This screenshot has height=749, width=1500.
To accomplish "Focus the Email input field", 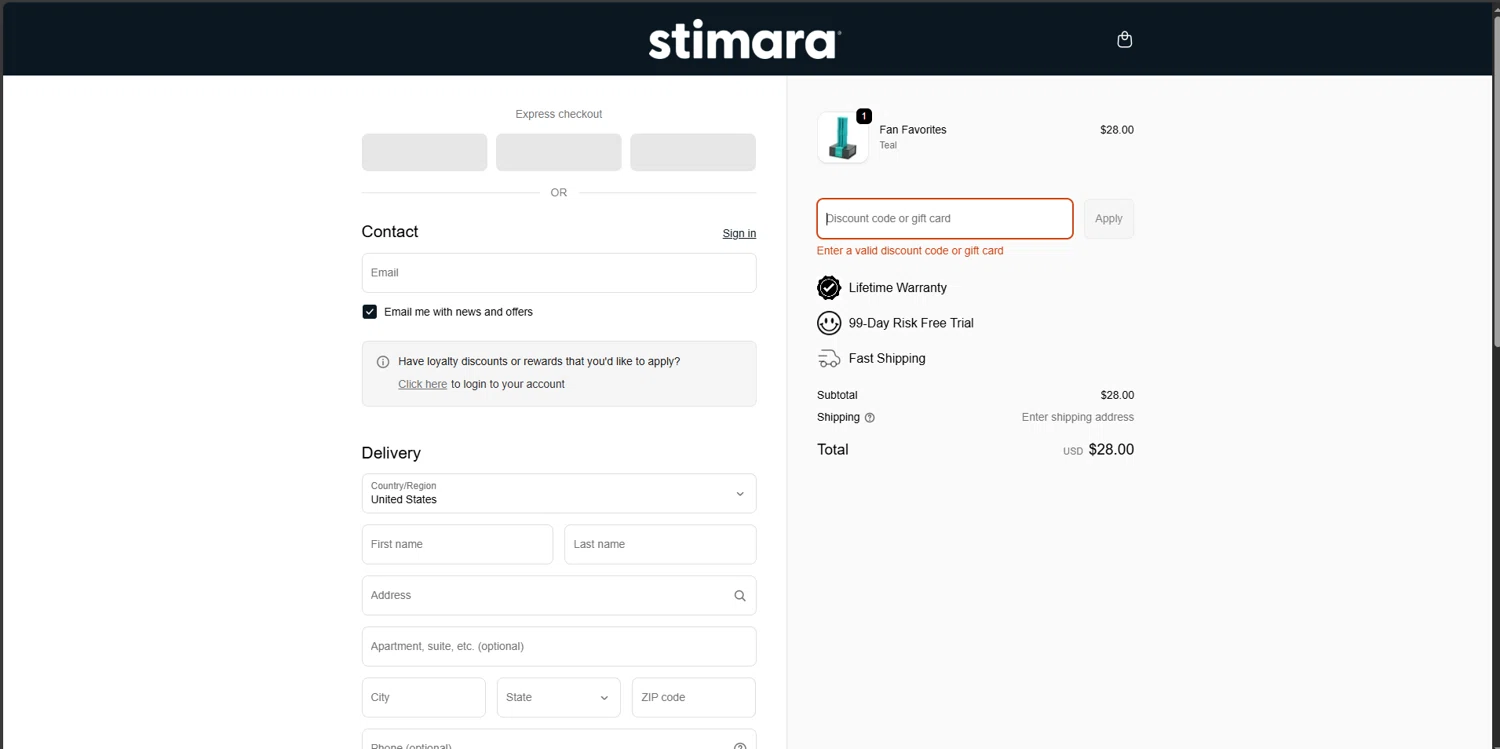I will 559,273.
